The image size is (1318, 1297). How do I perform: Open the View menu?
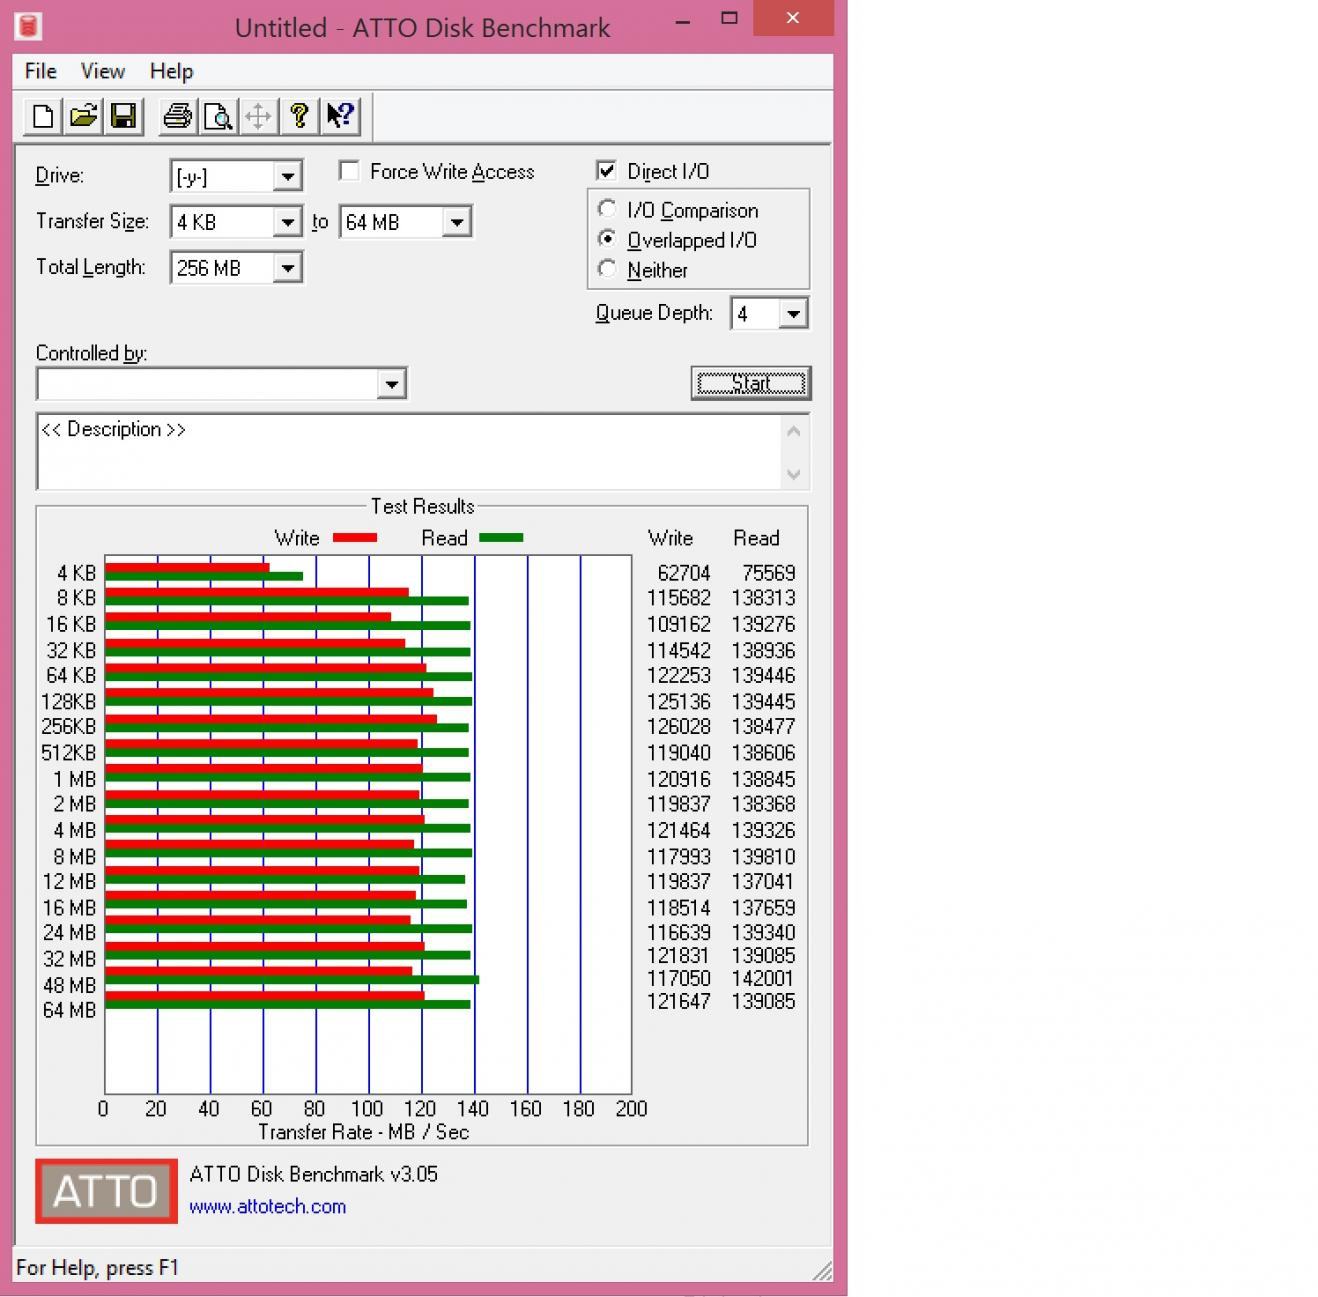103,71
